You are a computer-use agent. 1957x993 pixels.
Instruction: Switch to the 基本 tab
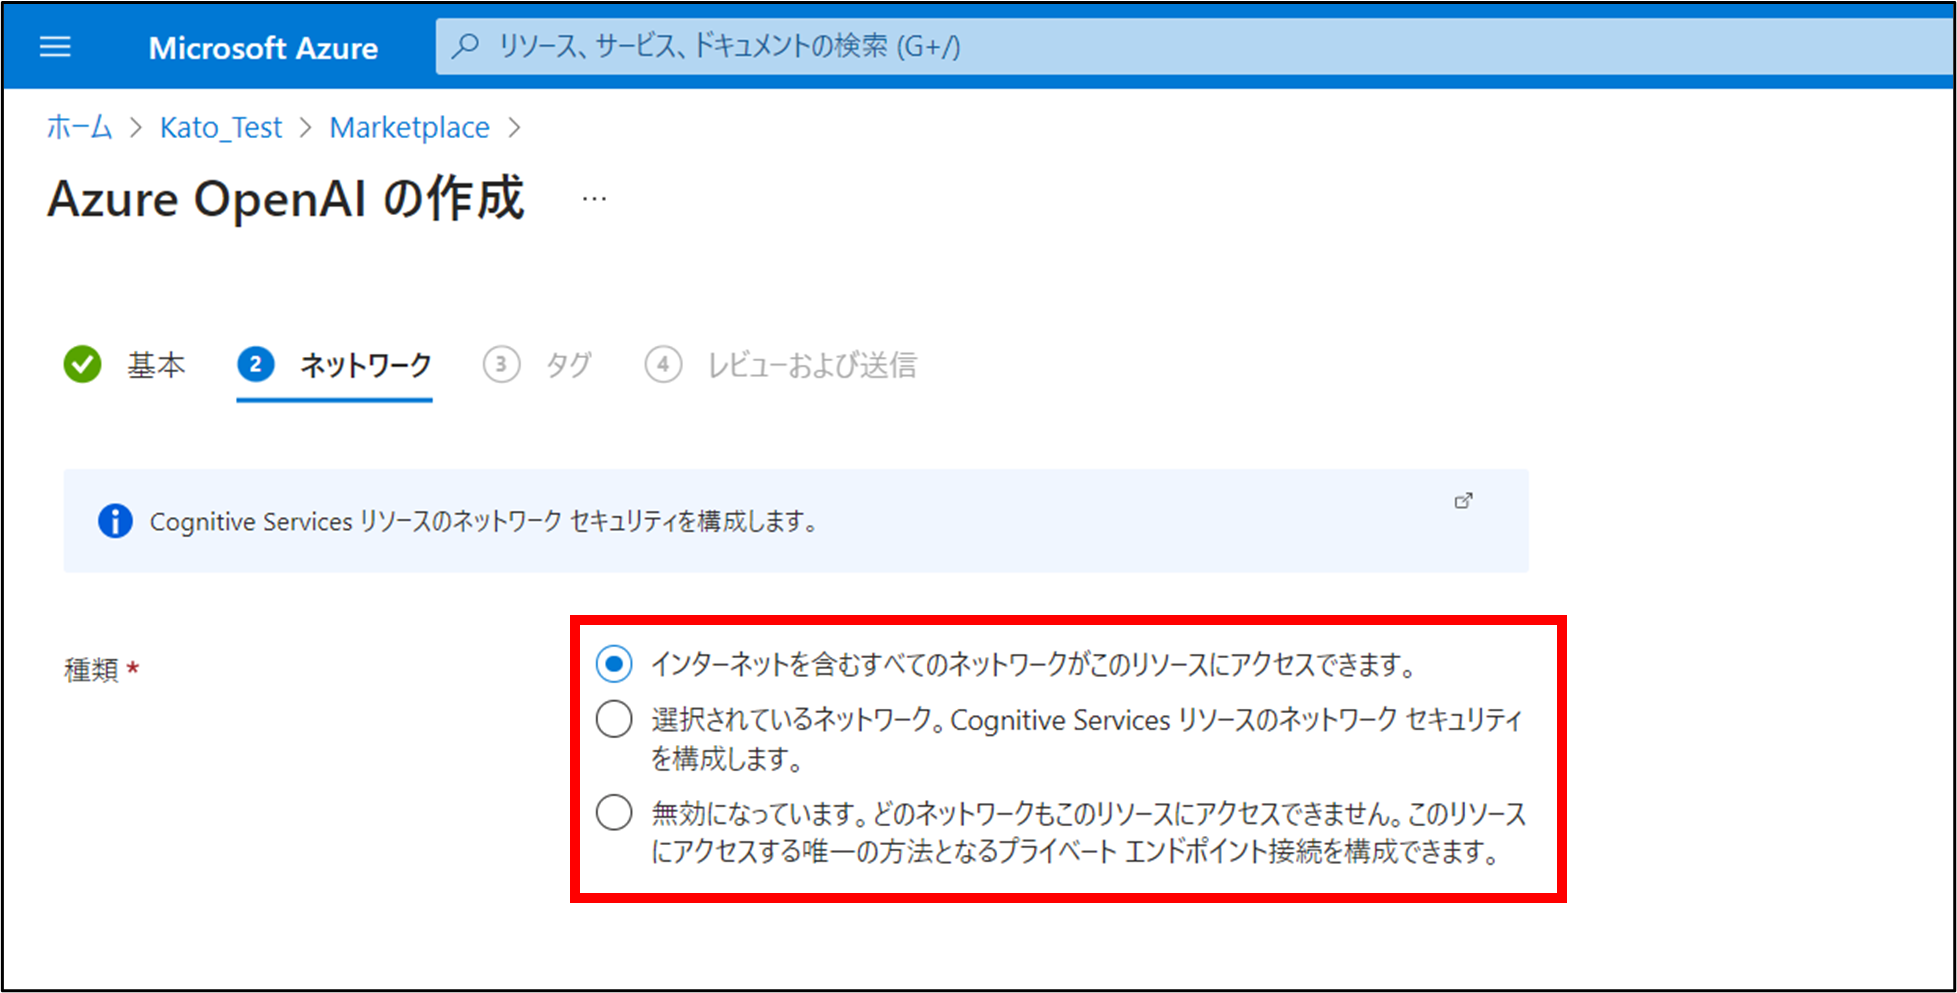coord(156,365)
